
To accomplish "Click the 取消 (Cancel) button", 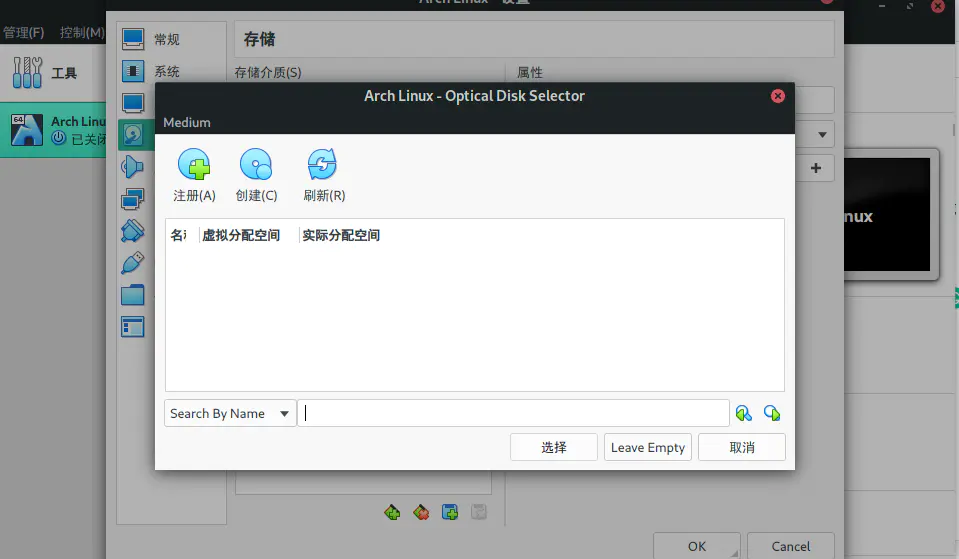I will (742, 447).
